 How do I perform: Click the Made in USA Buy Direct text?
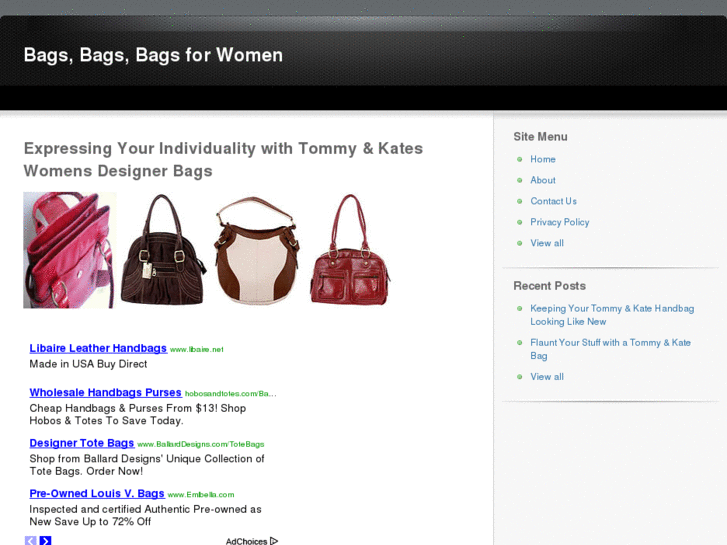tap(88, 364)
